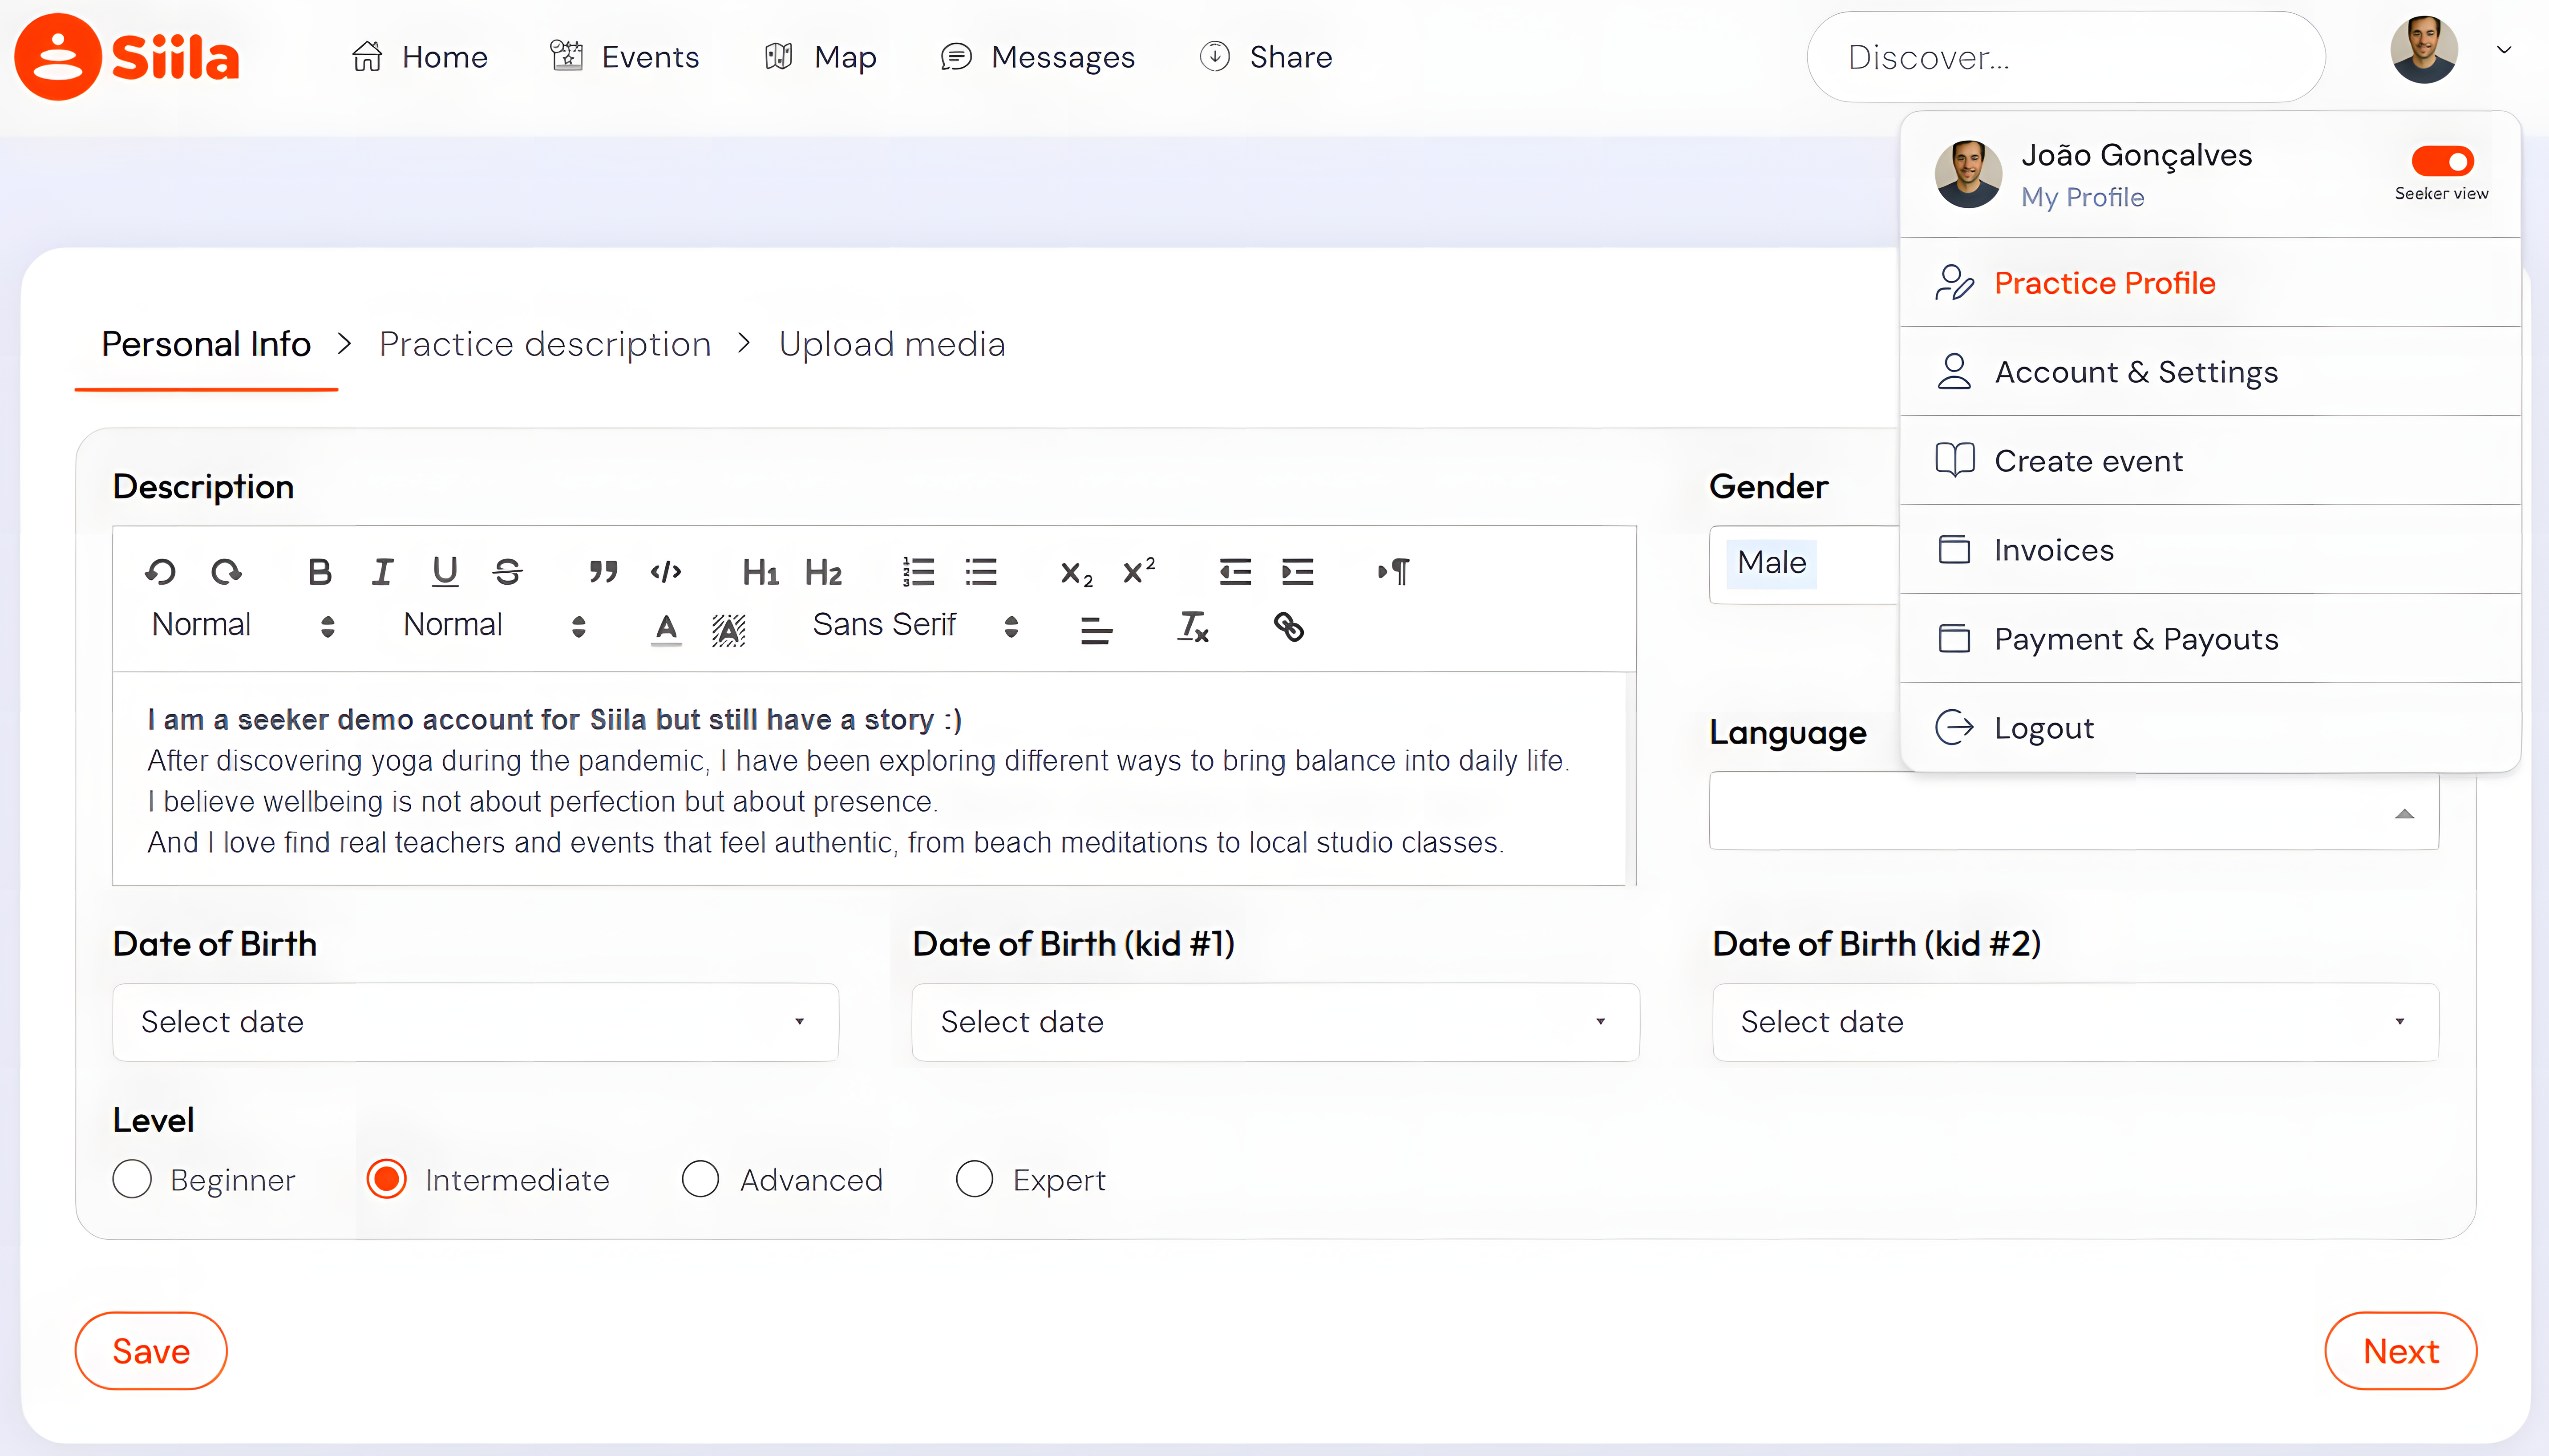Toggle italic formatting
This screenshot has width=2549, height=1456.
point(382,572)
